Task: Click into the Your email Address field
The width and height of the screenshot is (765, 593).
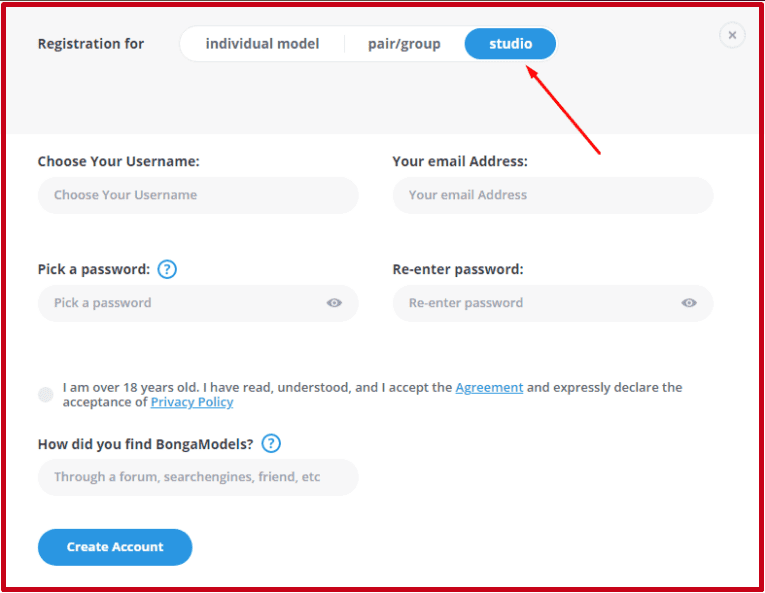Action: tap(553, 195)
